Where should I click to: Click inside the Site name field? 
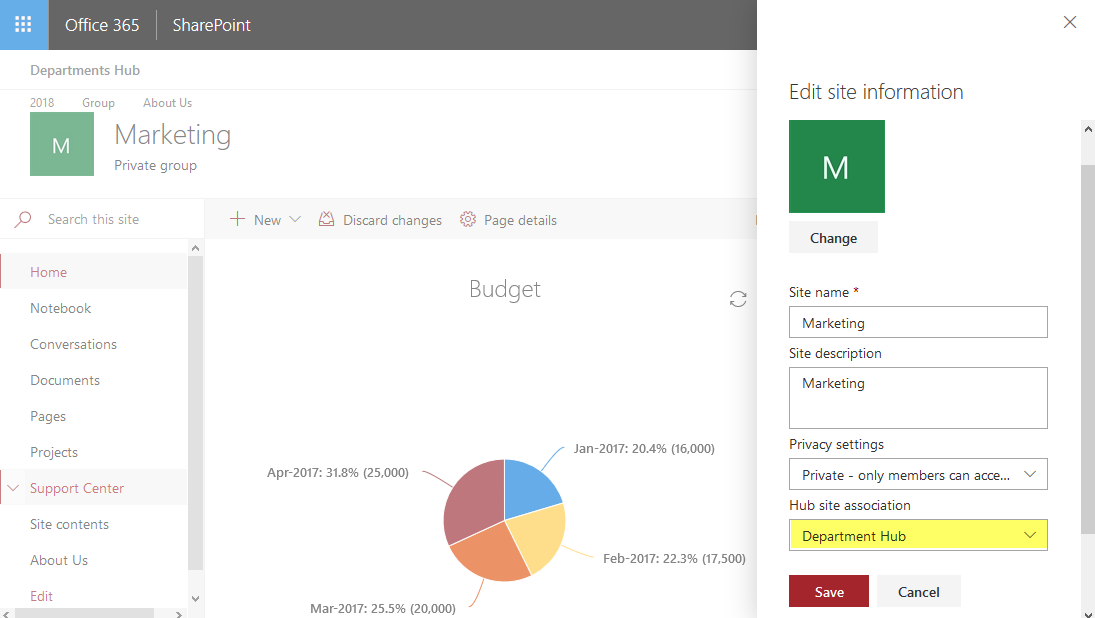tap(917, 322)
